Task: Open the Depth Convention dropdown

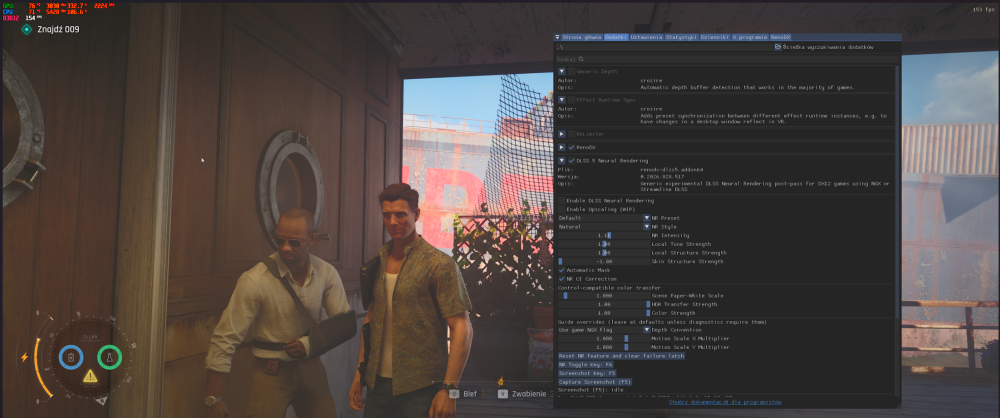Action: (604, 330)
